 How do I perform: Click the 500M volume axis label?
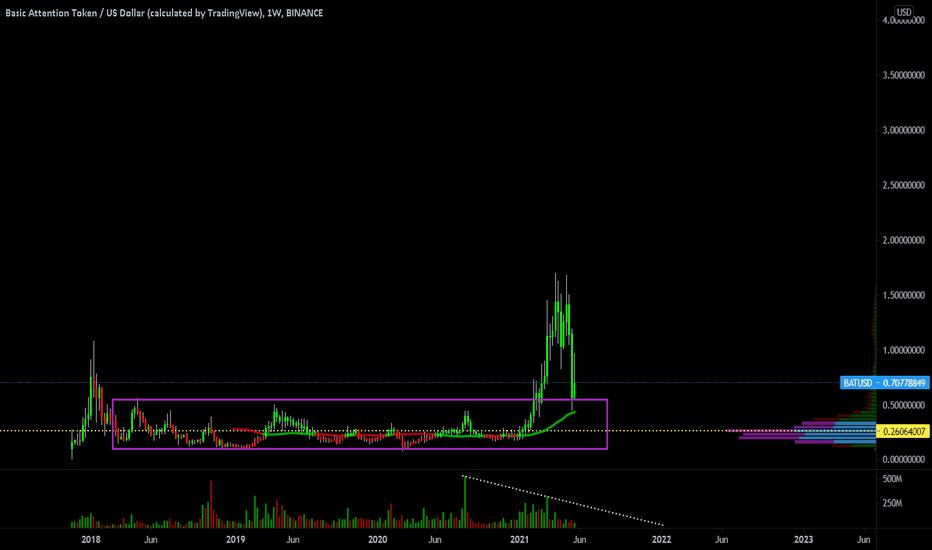892,479
